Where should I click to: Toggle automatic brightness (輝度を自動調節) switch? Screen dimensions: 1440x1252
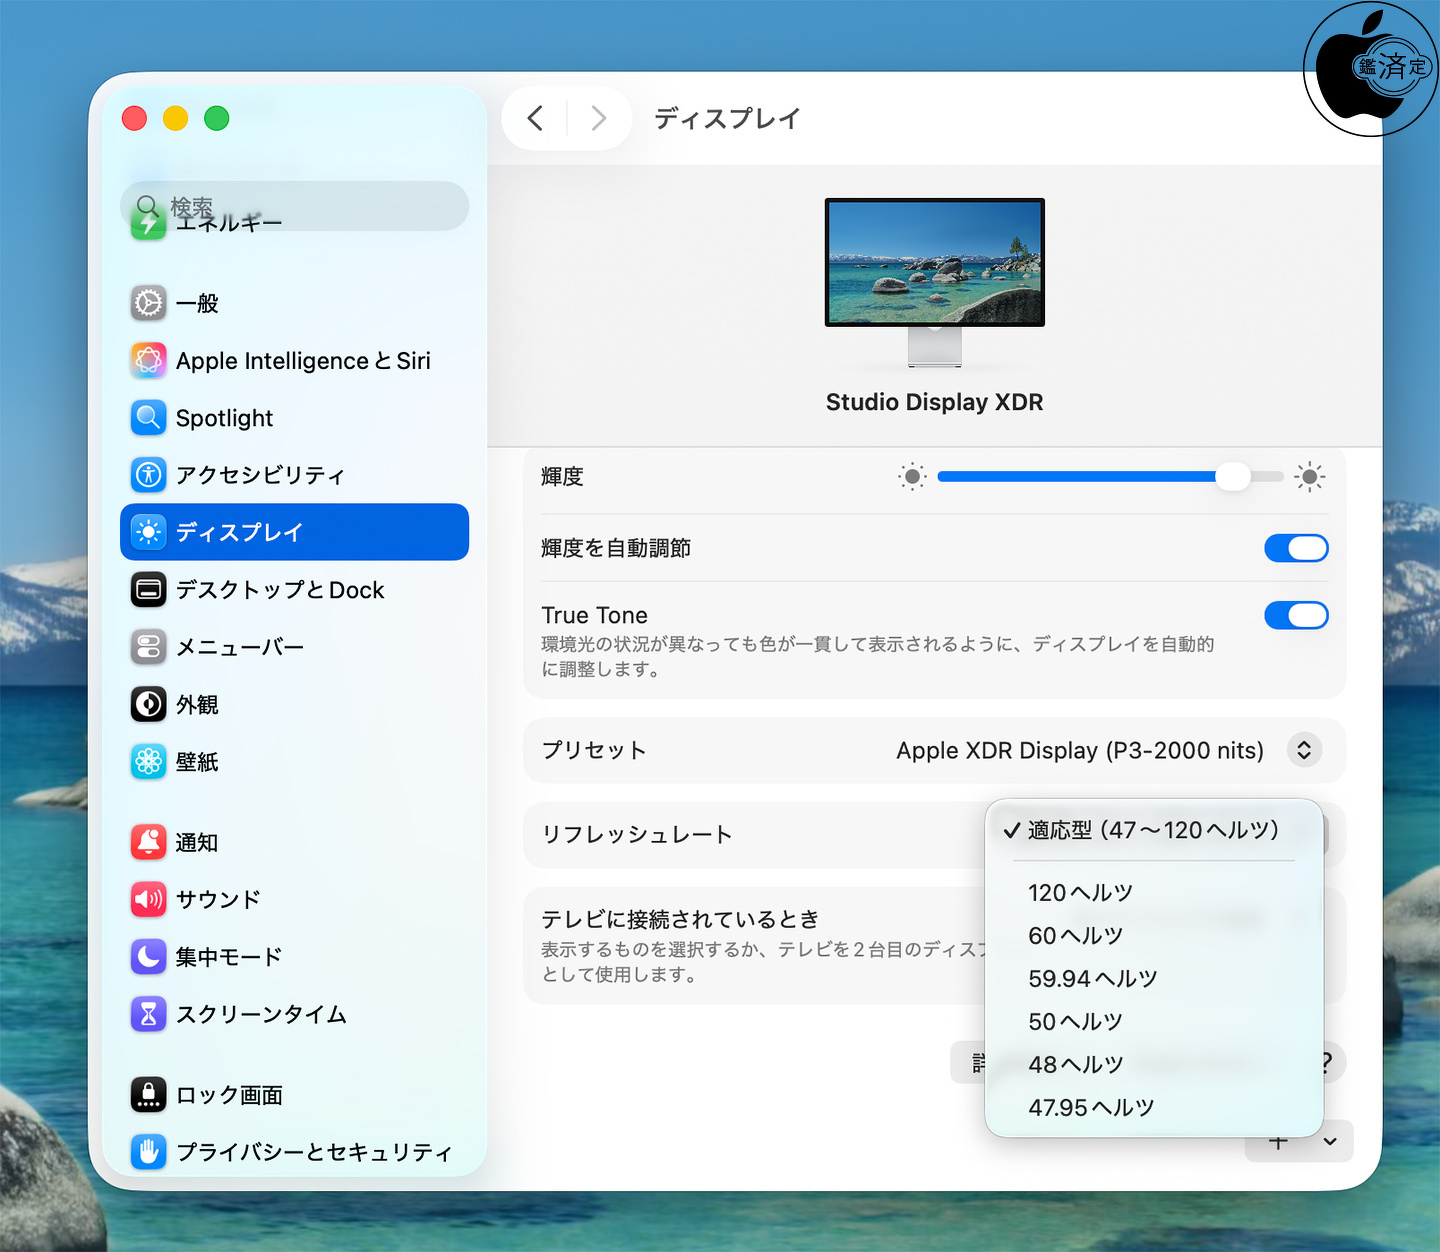[1296, 548]
